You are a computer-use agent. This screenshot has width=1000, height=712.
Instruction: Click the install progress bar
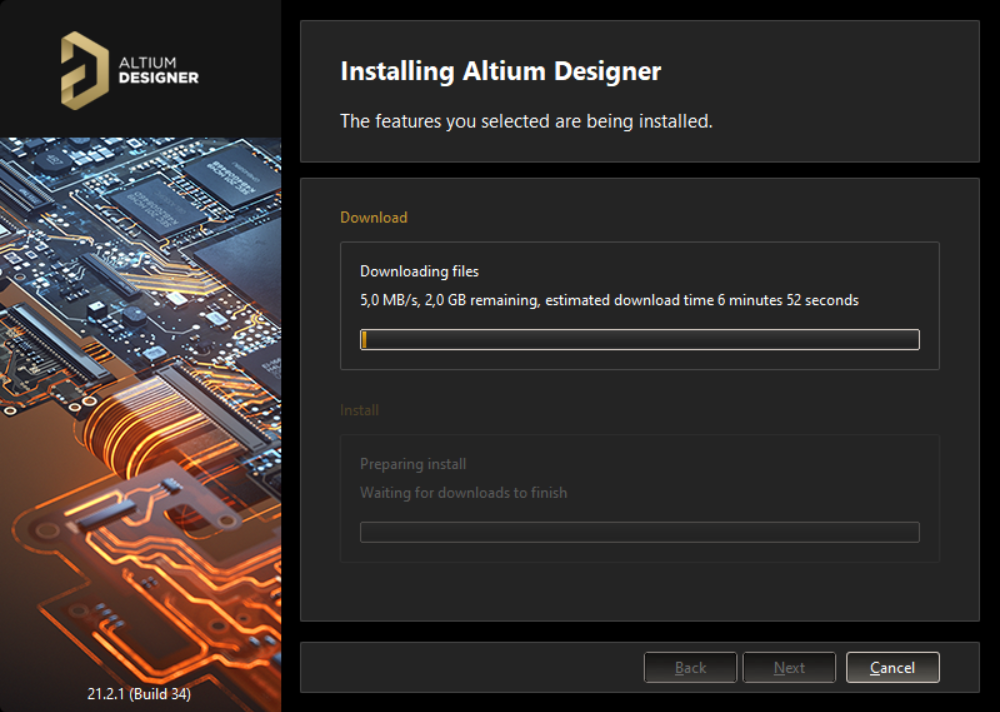click(640, 532)
